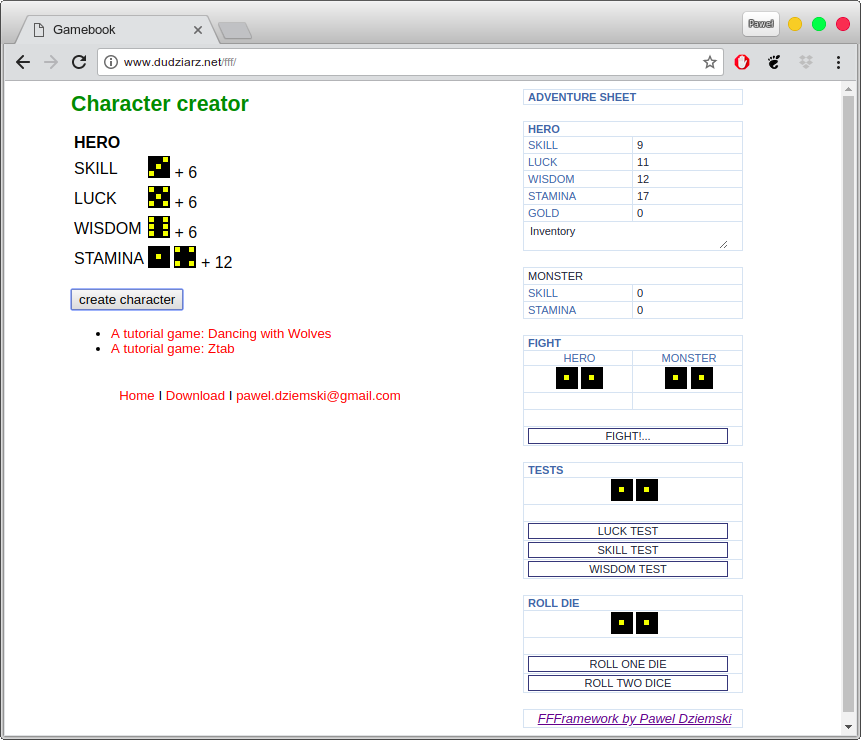Click the LUCK dice icon in character creator
This screenshot has width=861, height=740.
(x=158, y=197)
